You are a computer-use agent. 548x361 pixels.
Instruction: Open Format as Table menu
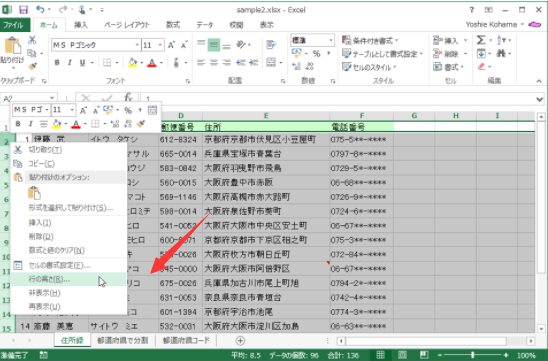pos(382,54)
